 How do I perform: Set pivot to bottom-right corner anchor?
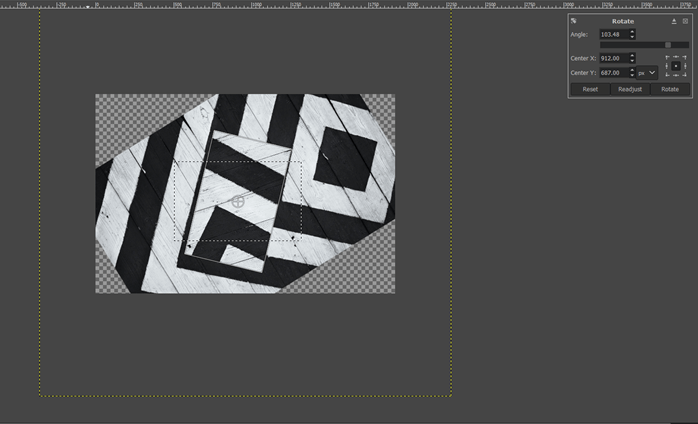click(685, 75)
